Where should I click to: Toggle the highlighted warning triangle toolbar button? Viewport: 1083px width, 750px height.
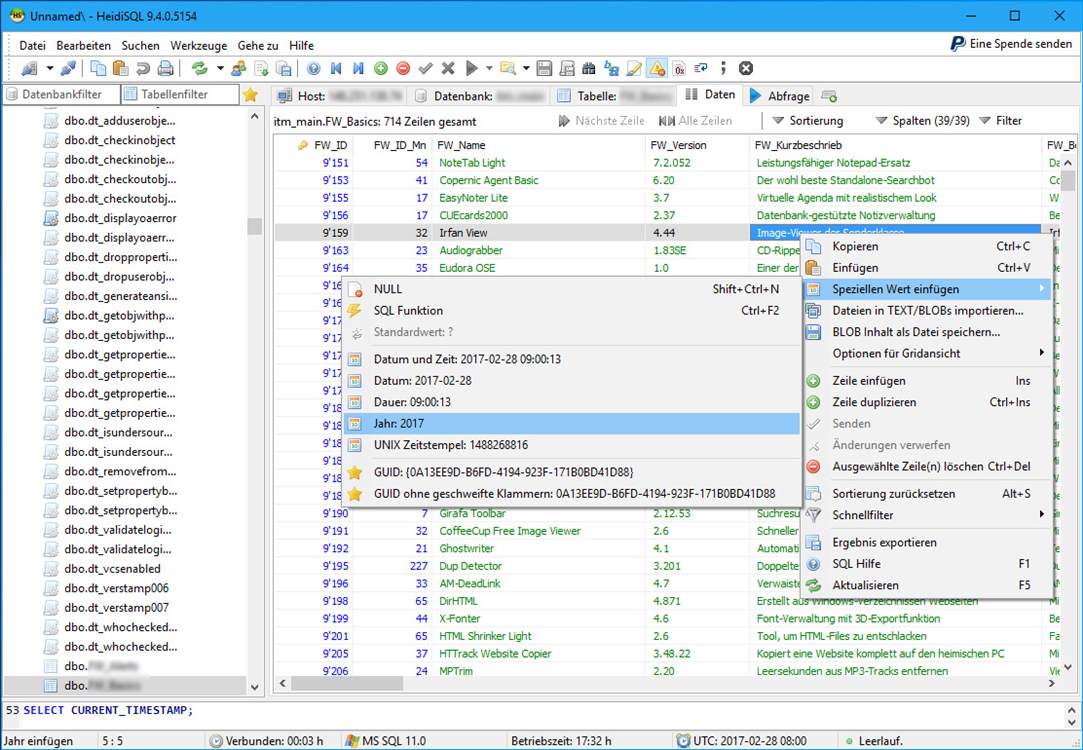coord(656,68)
